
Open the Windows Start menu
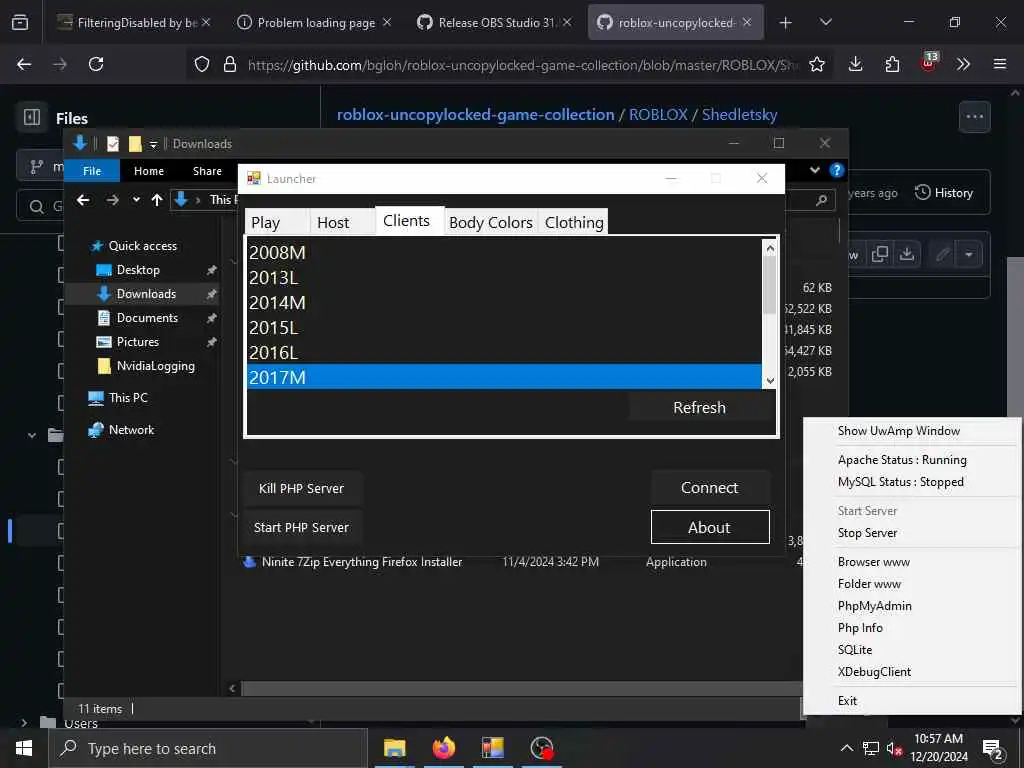click(24, 748)
